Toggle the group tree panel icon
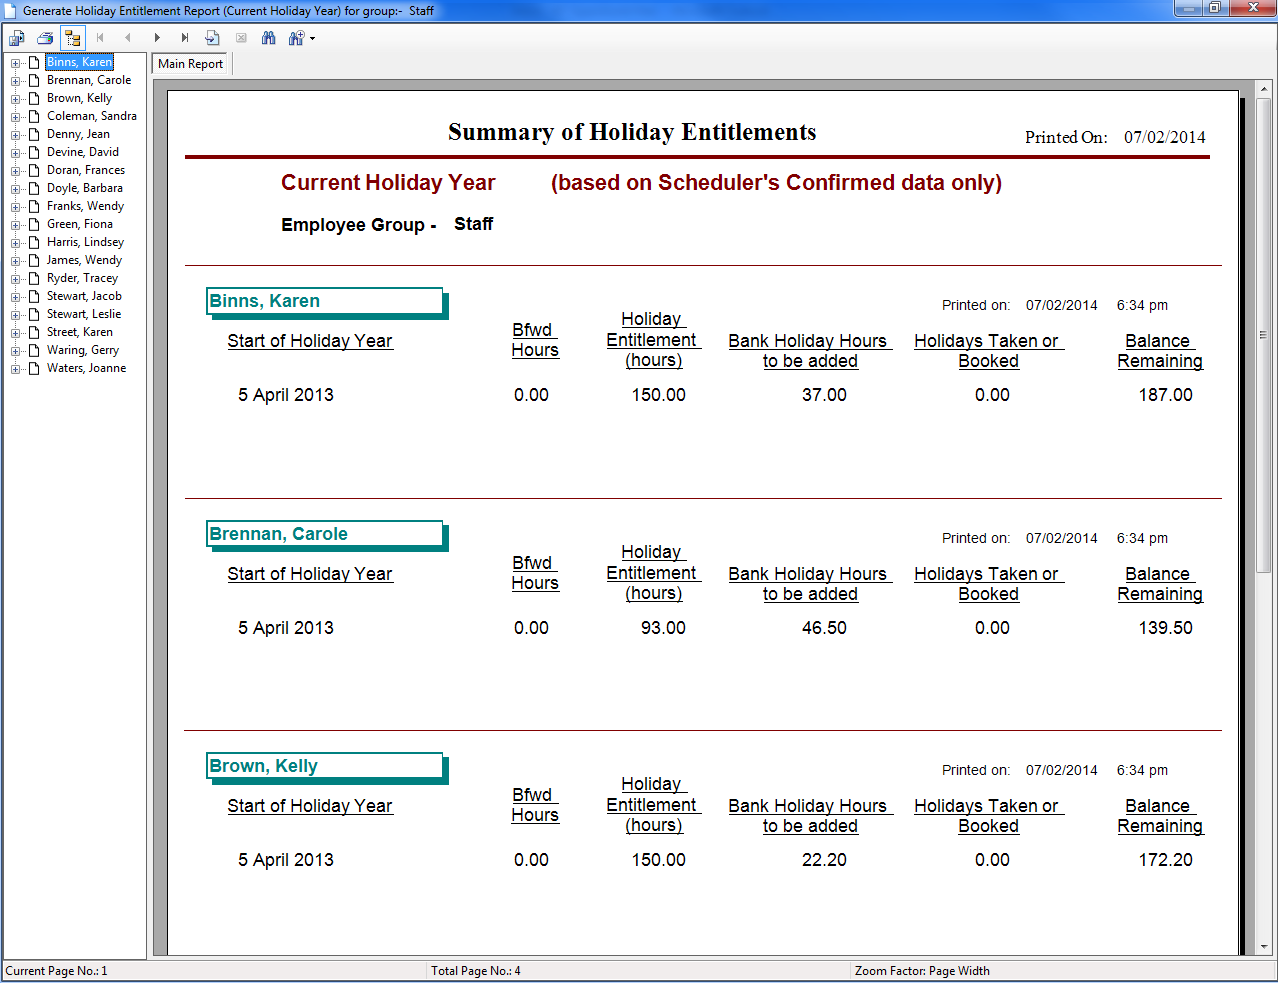1278x983 pixels. [x=72, y=38]
